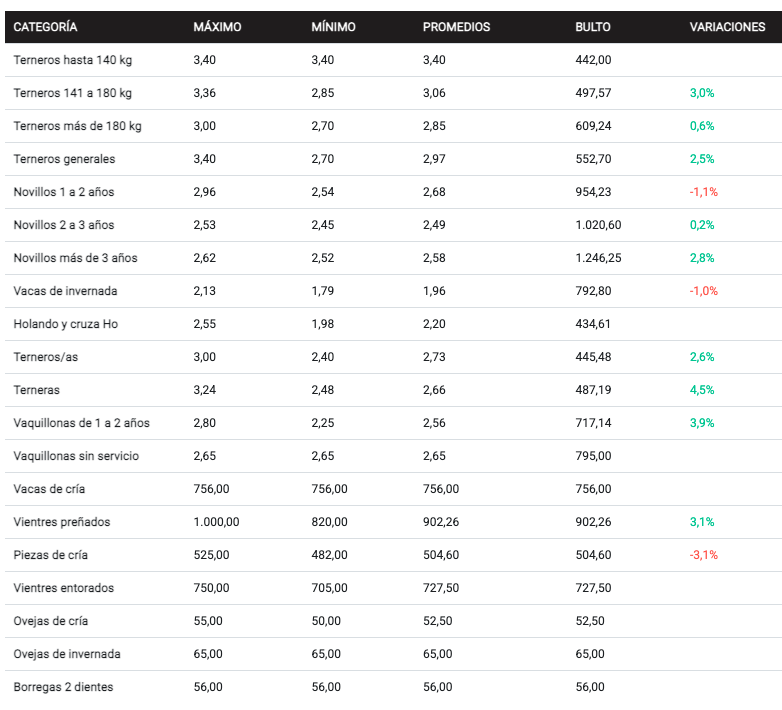Select the Terneros hasta 140 kg row label
782x710 pixels.
coord(73,60)
